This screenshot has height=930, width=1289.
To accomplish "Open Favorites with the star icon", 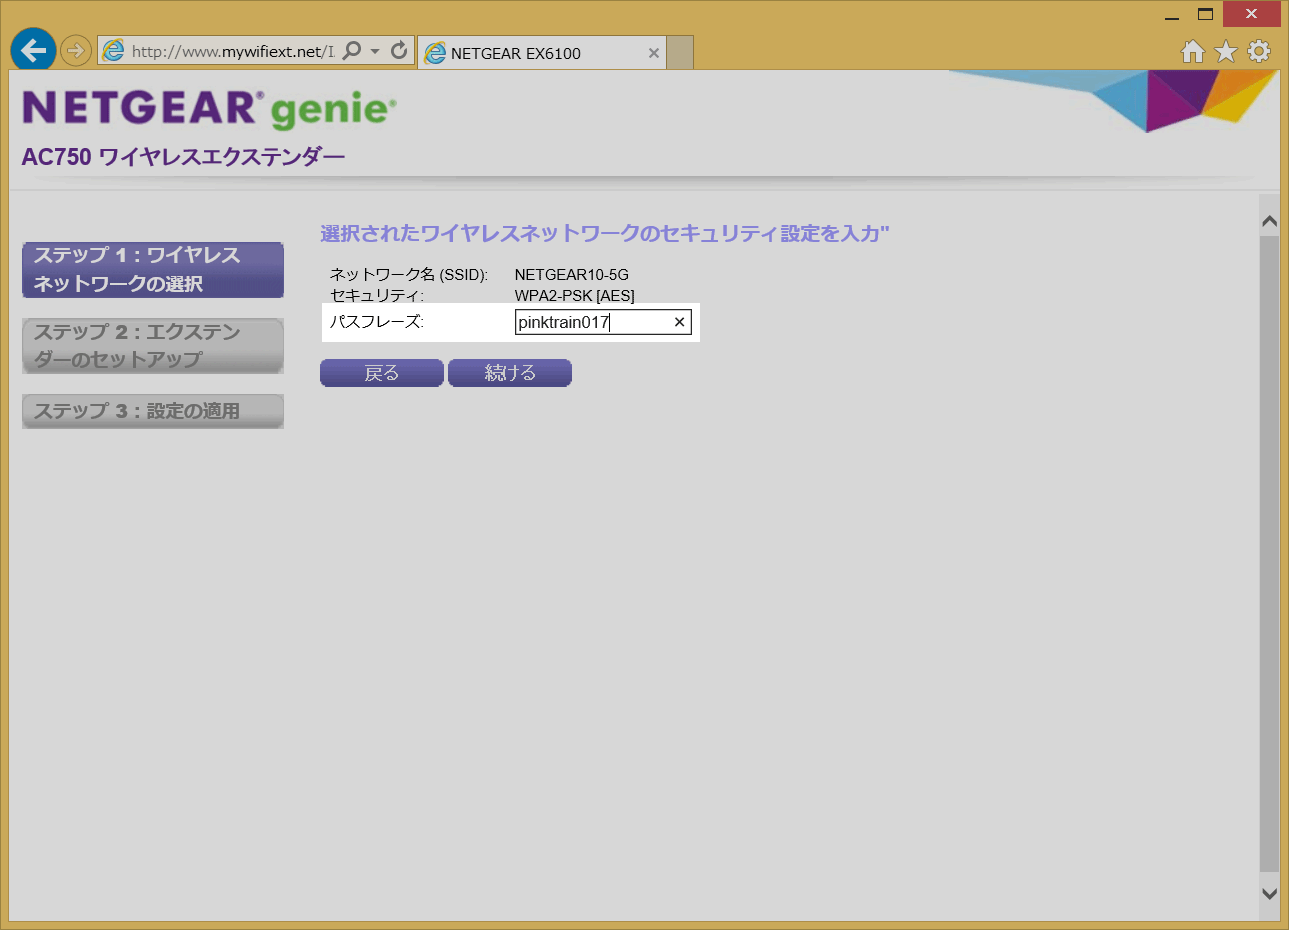I will [1226, 52].
